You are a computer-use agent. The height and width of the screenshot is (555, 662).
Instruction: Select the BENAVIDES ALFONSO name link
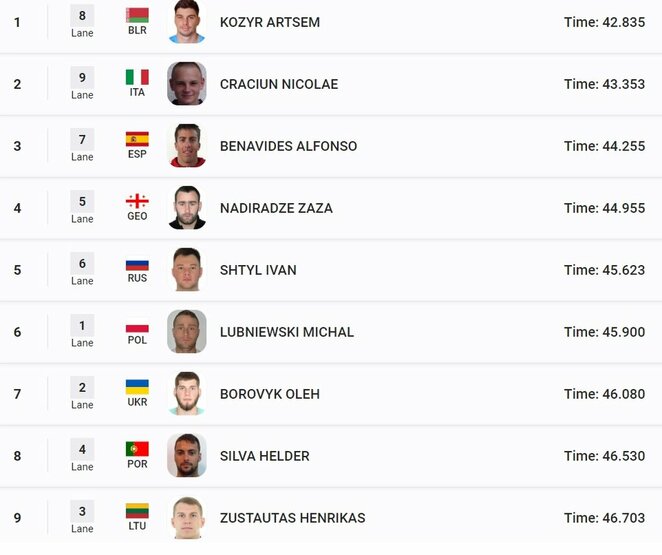click(x=288, y=146)
